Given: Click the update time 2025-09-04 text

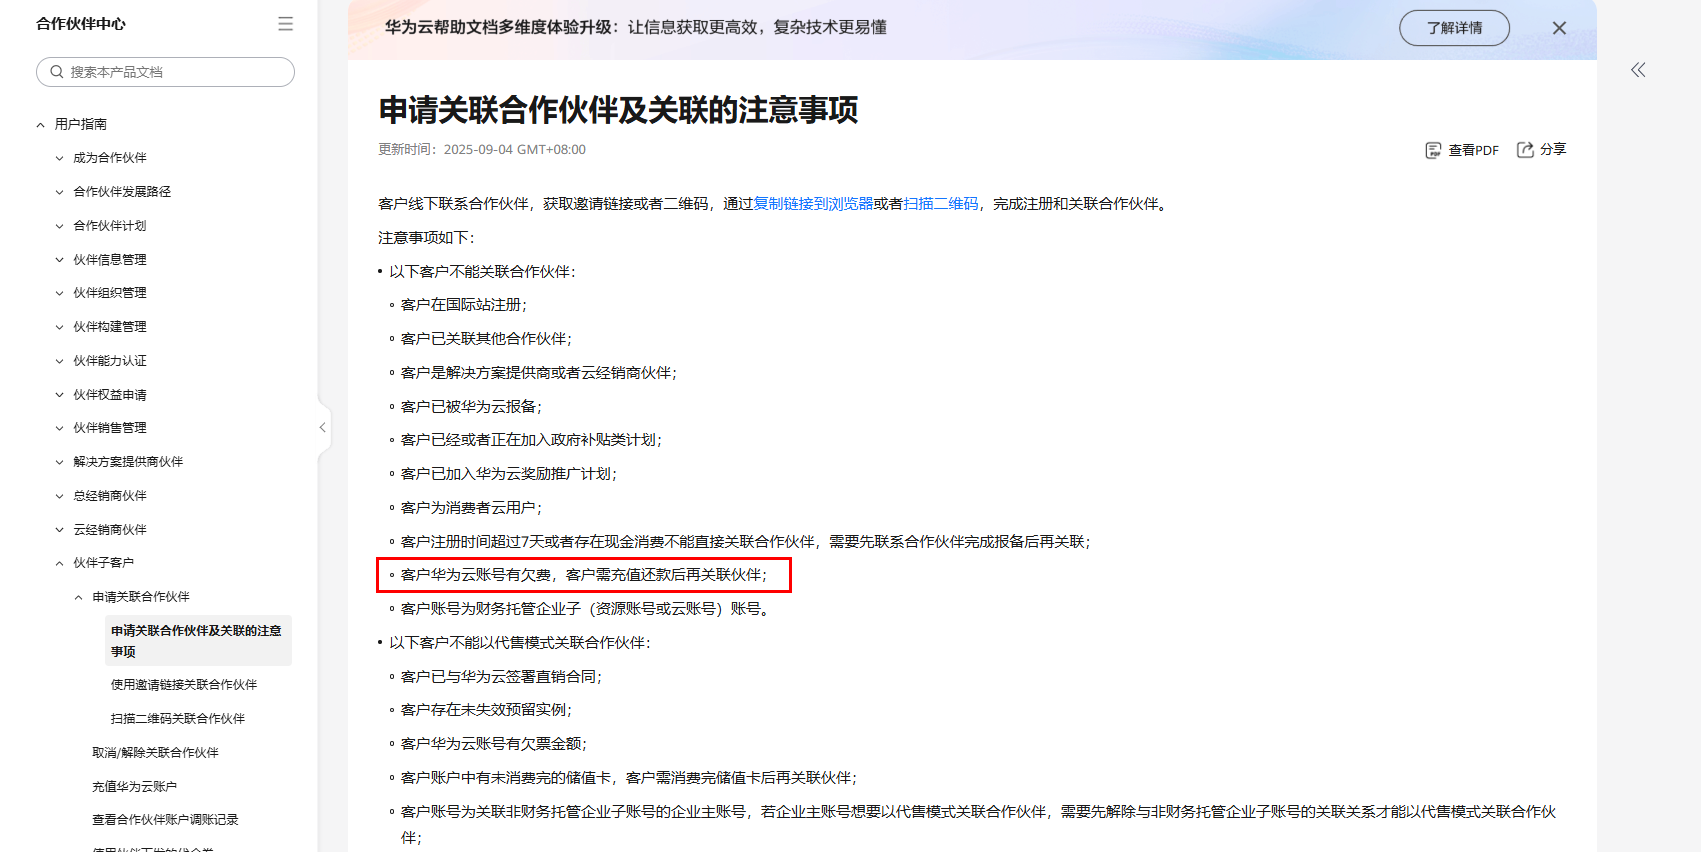Looking at the screenshot, I should tap(515, 150).
